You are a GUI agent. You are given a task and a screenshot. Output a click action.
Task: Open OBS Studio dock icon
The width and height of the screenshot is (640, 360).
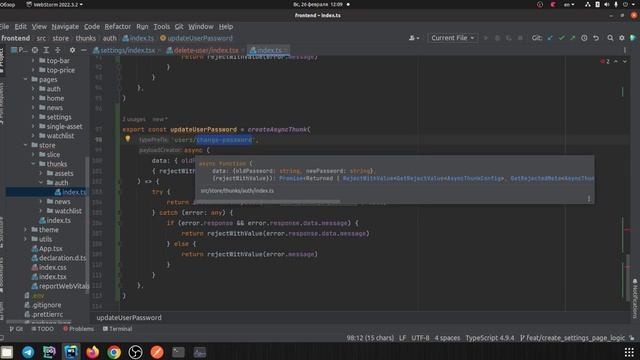136,352
